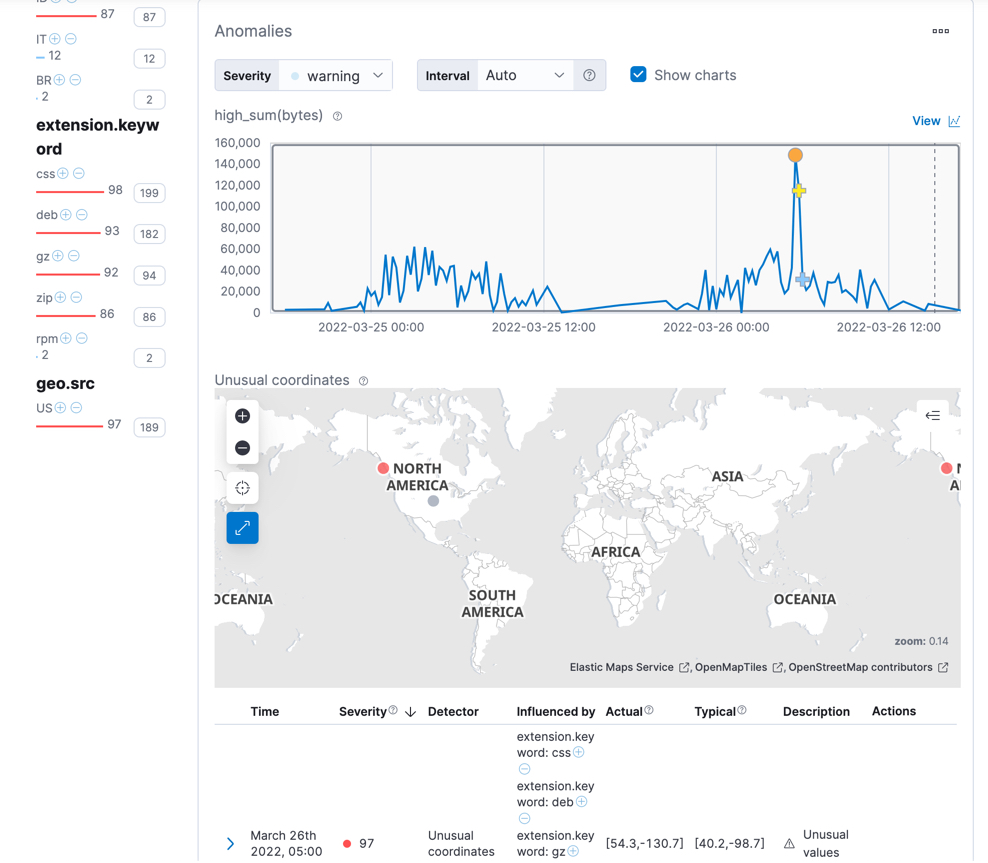
Task: Open the OpenStreetMap contributors link
Action: [x=862, y=667]
